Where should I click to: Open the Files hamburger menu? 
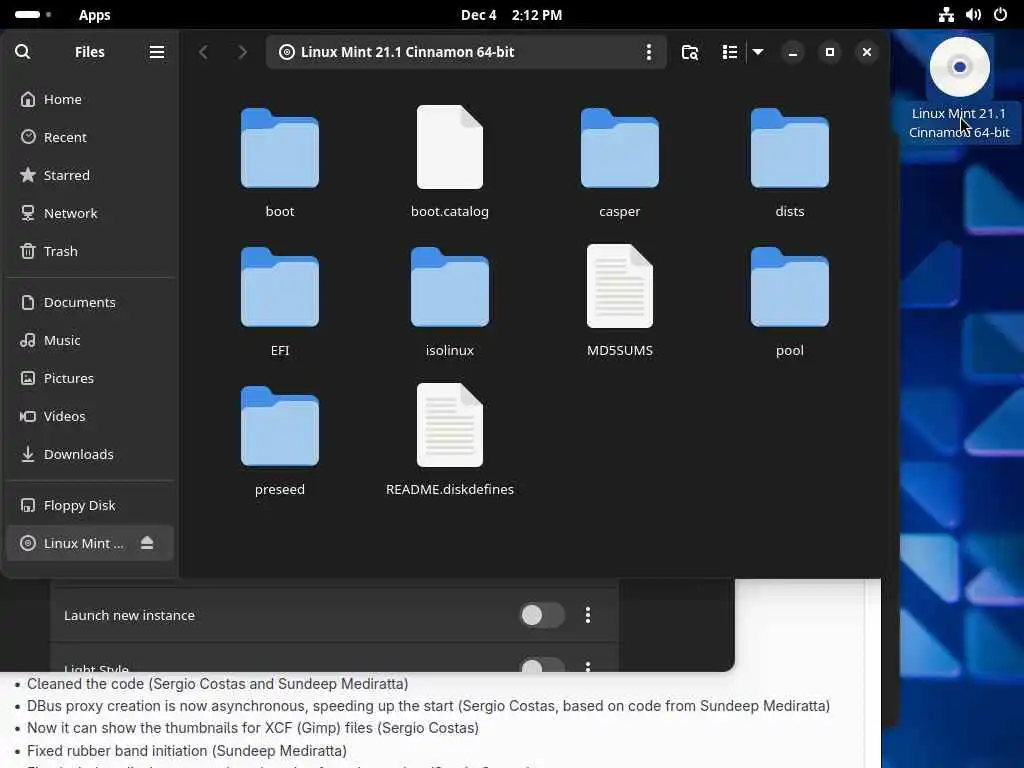(157, 52)
